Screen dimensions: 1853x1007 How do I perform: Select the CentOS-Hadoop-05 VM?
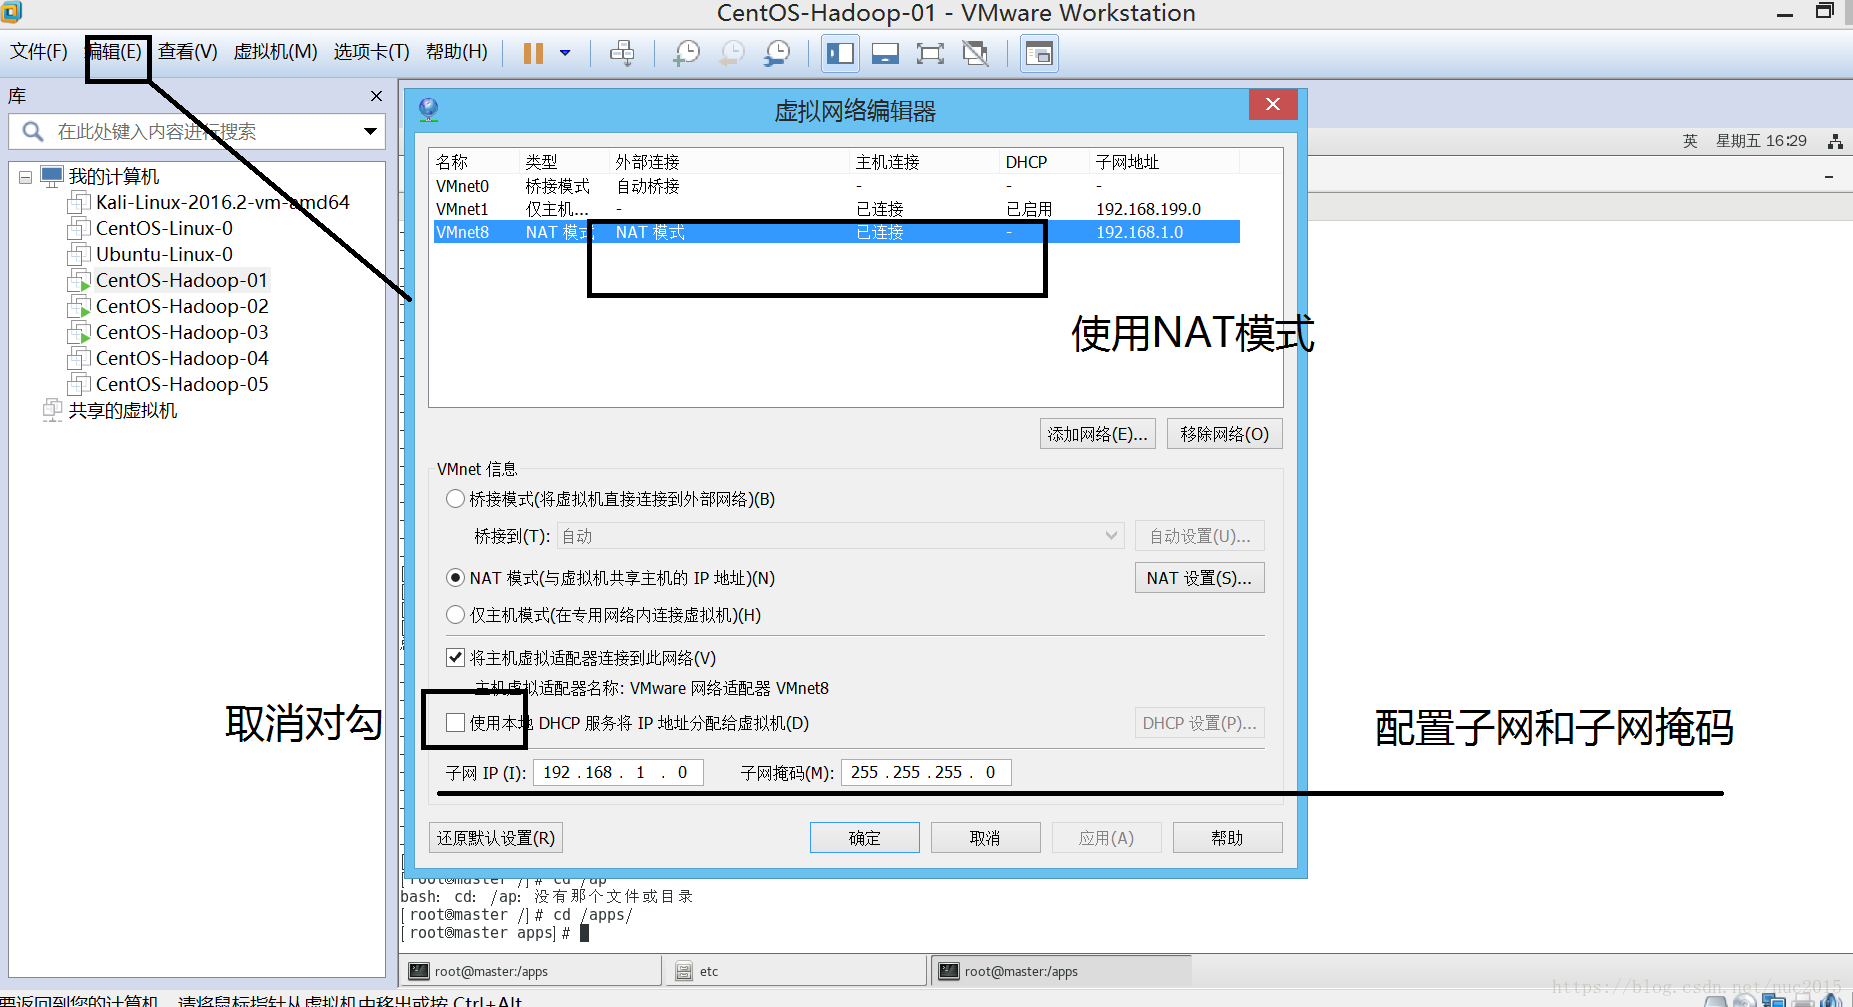coord(182,384)
